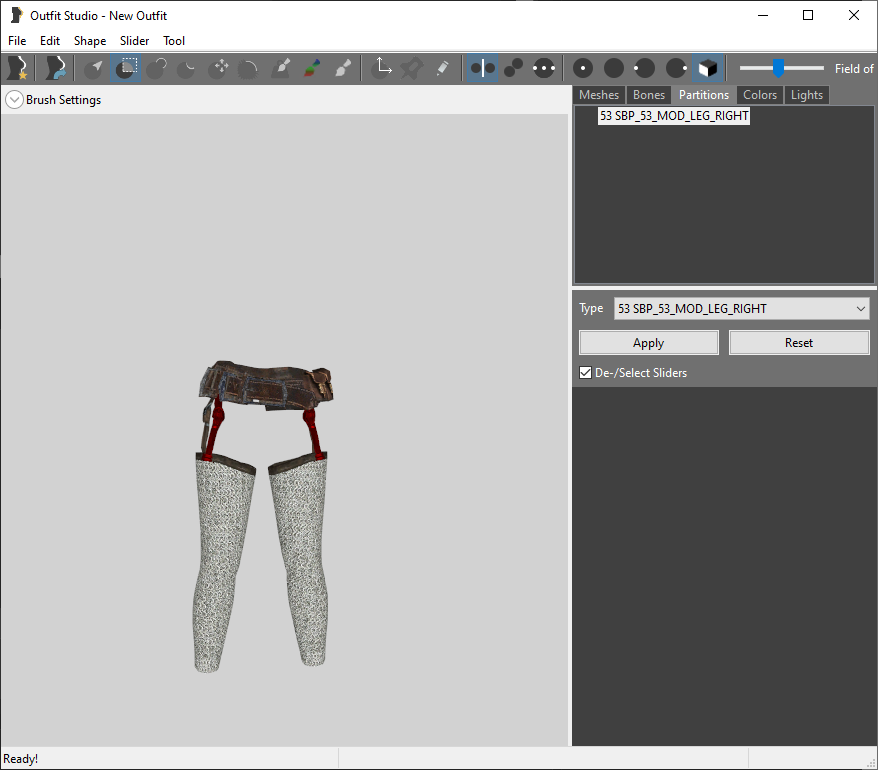
Task: Select the Move brush tool
Action: click(x=218, y=68)
